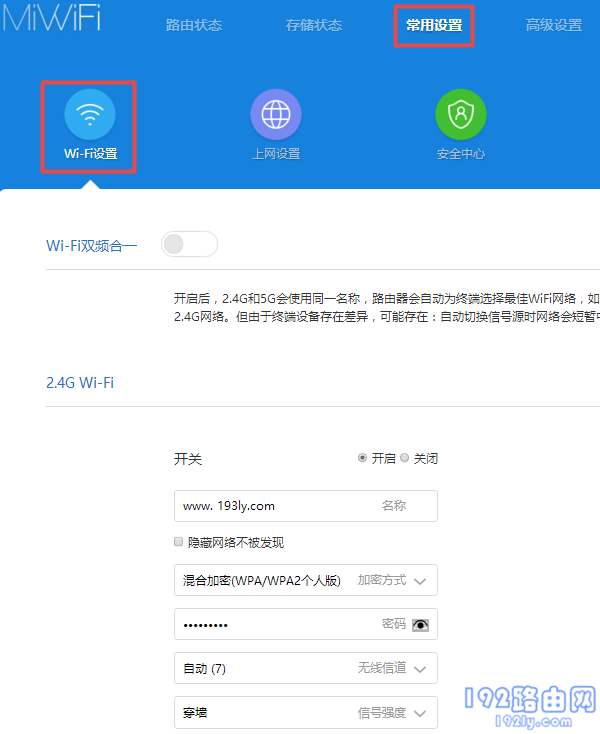Screen dimensions: 600x734
Task: Click the 上网设置 label
Action: pos(275,154)
